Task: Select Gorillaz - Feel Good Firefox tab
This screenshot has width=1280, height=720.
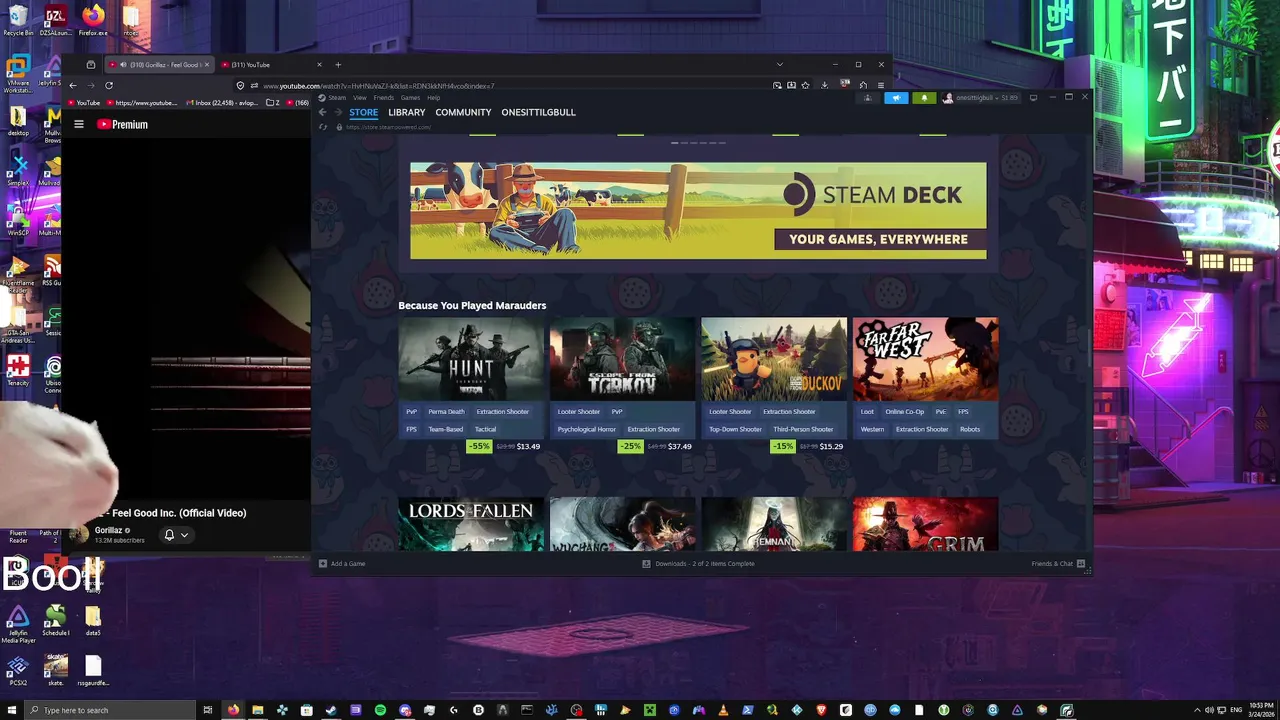Action: [x=160, y=65]
